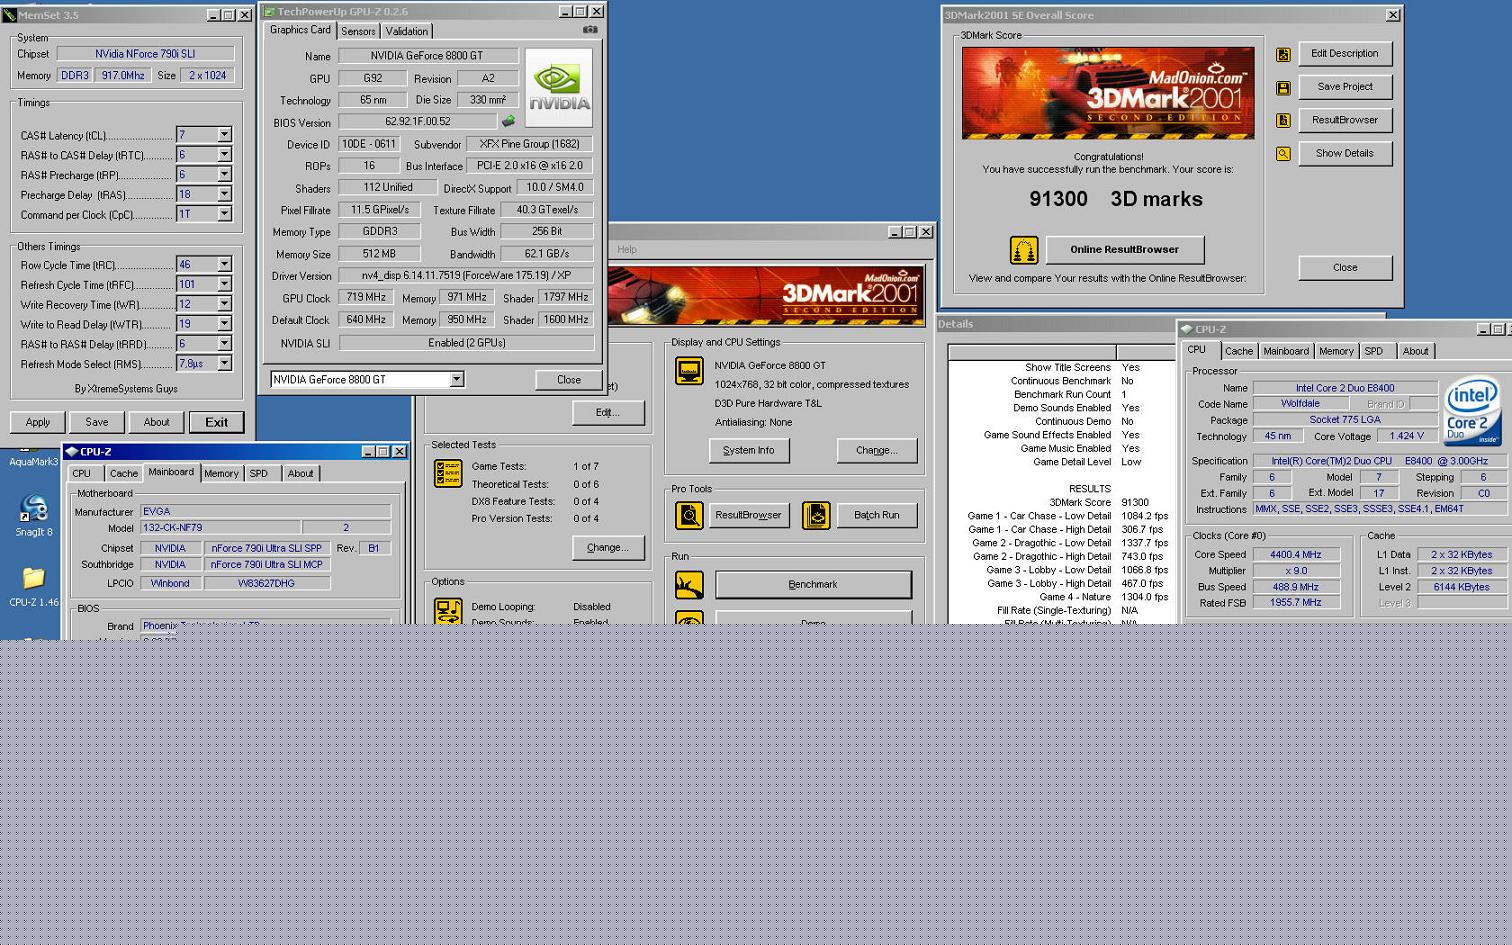Click Edit button in 3DMark2001 project section

tap(608, 412)
